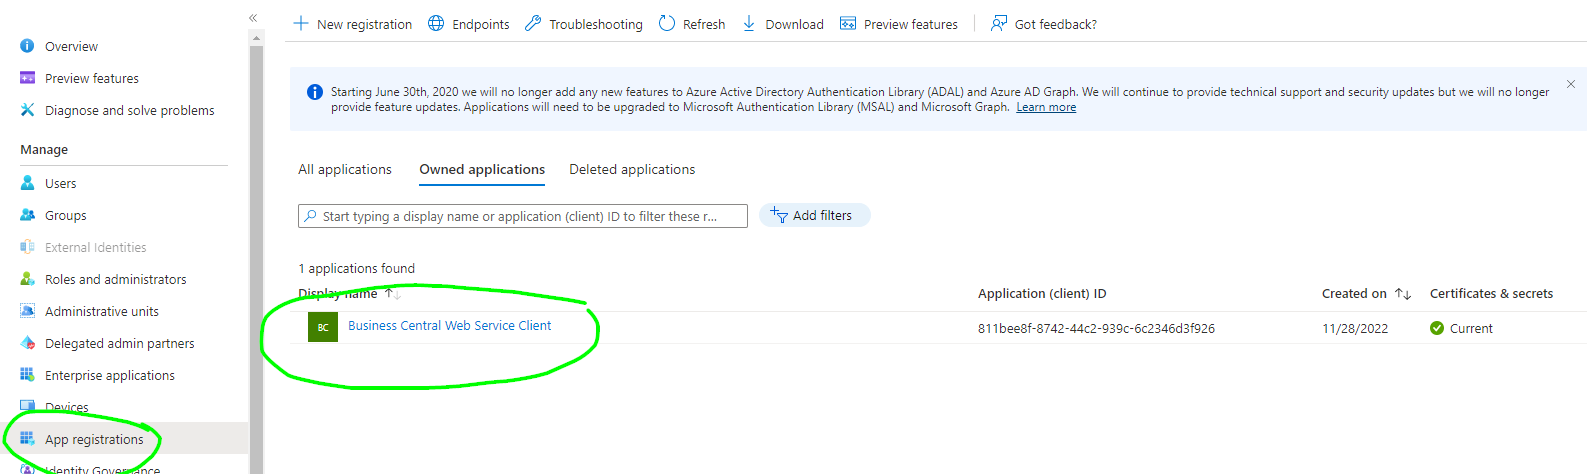This screenshot has height=474, width=1587.
Task: Open Groups menu item
Action: pyautogui.click(x=65, y=215)
